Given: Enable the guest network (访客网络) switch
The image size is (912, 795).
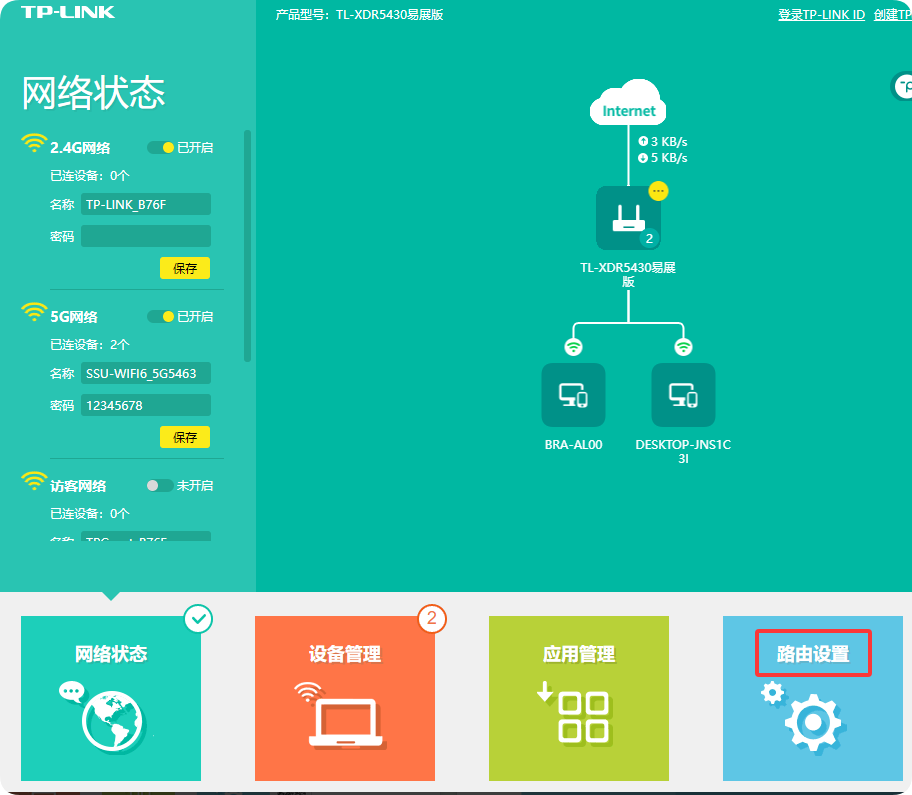Looking at the screenshot, I should (160, 486).
